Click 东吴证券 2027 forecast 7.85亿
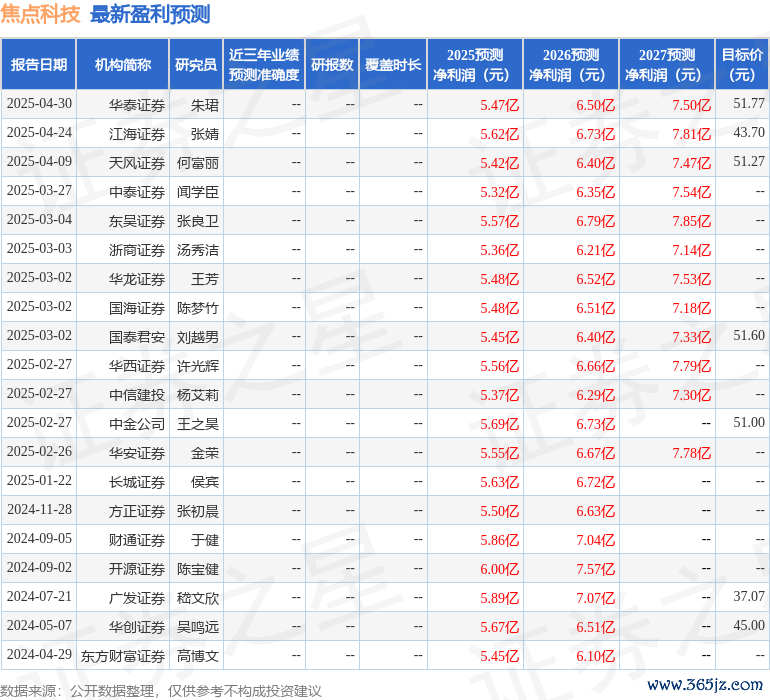 pos(691,221)
